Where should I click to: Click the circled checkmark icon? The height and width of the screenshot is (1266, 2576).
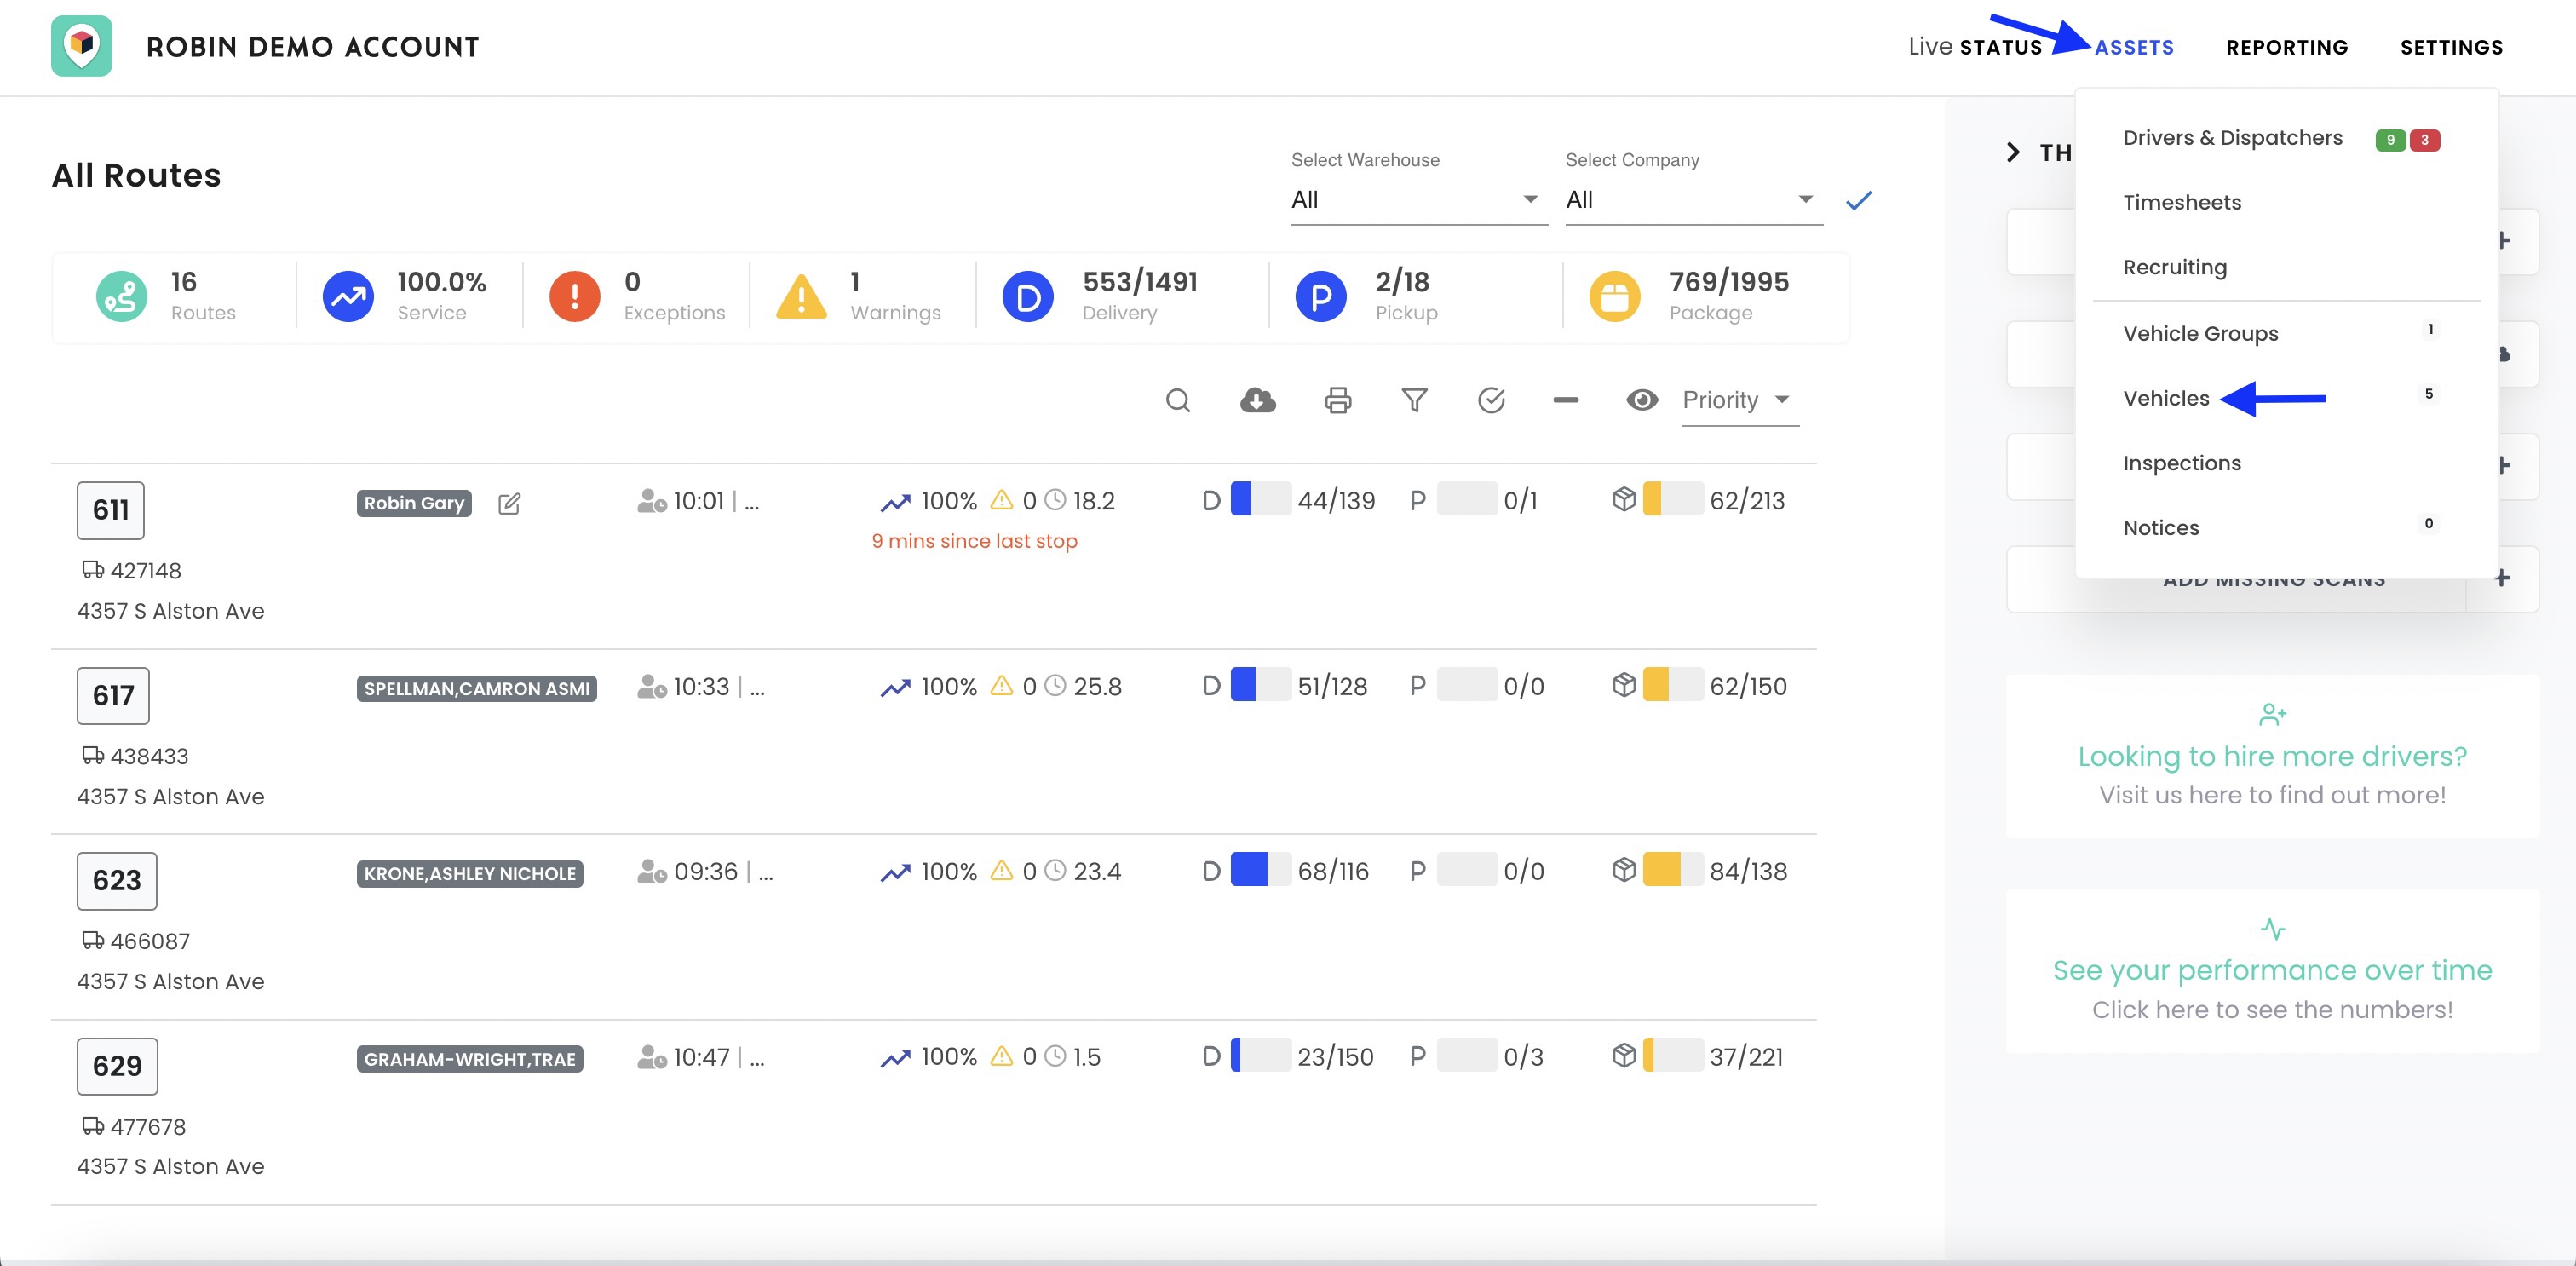pyautogui.click(x=1491, y=401)
